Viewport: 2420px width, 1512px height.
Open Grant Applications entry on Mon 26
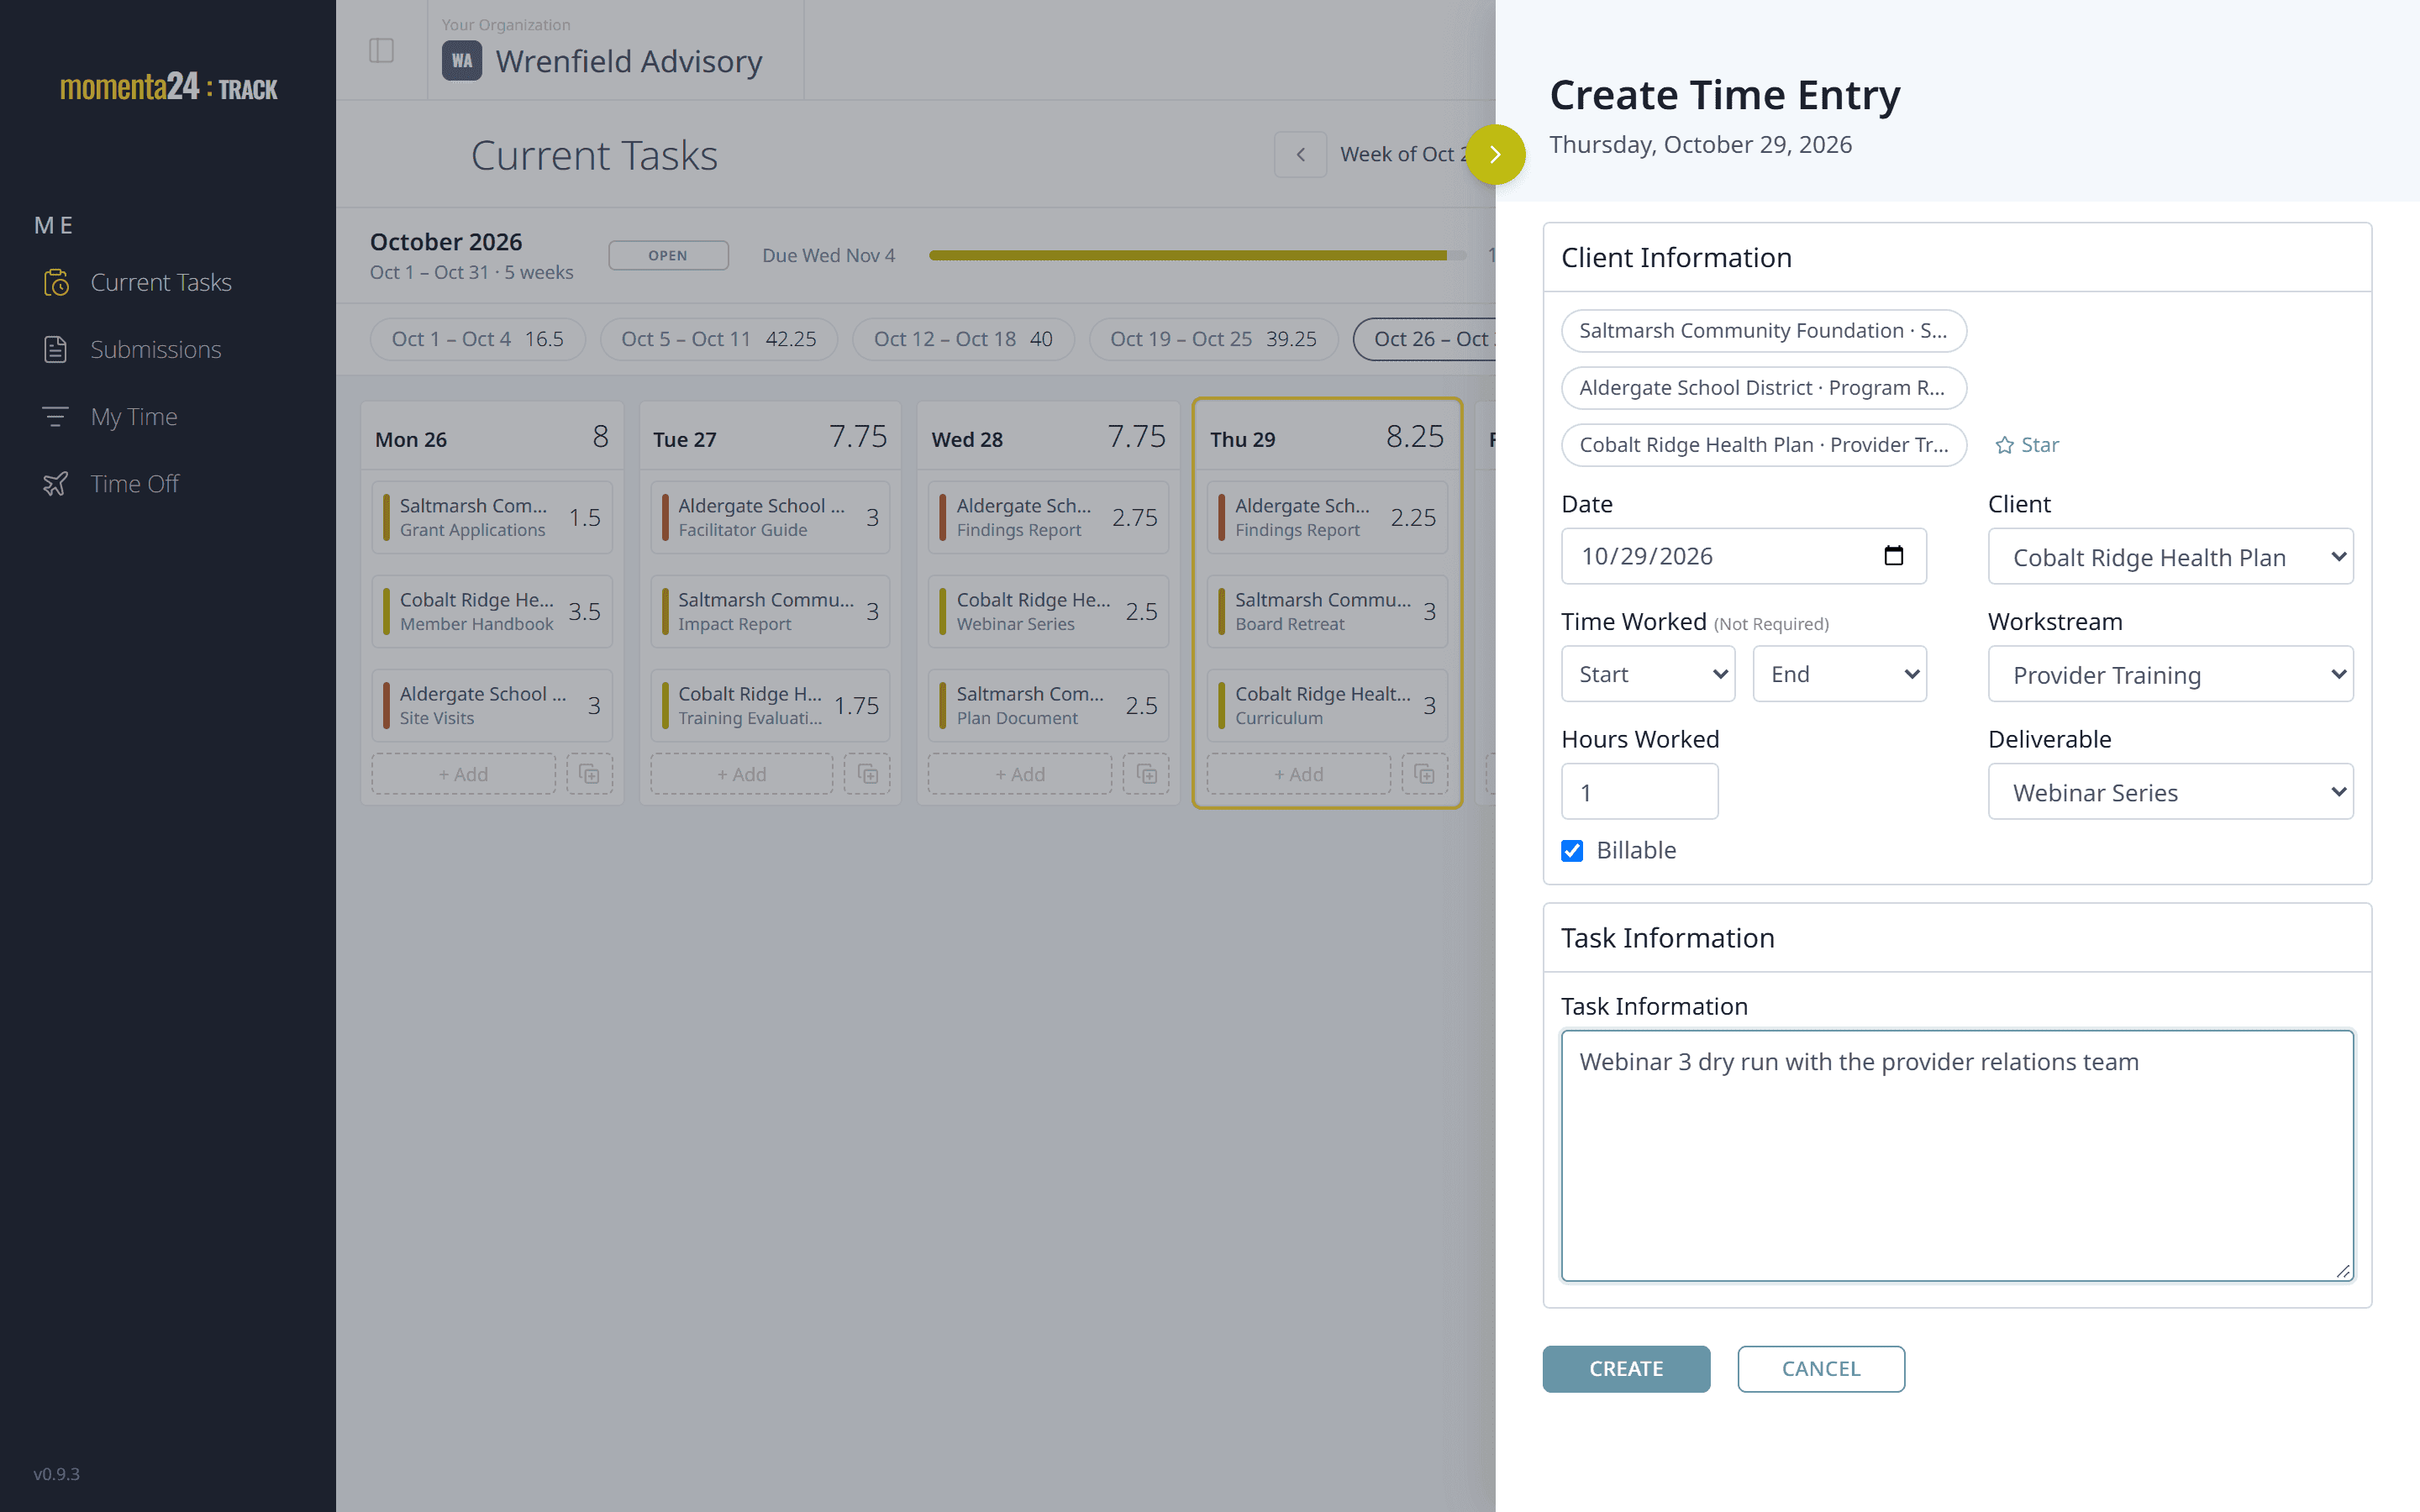pos(493,517)
